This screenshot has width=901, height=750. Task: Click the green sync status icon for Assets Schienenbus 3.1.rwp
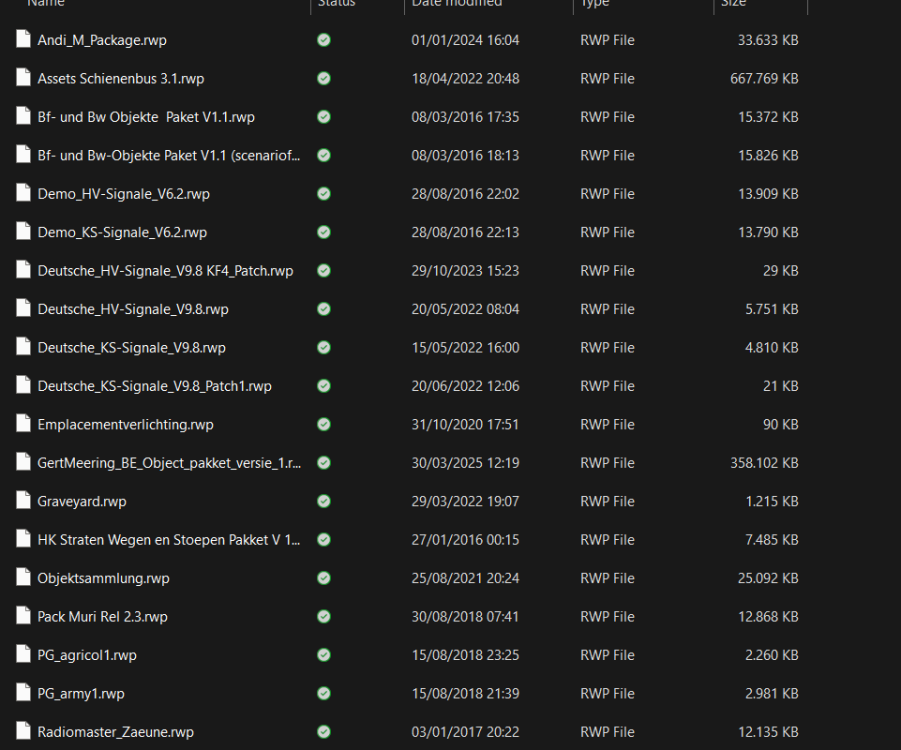[x=322, y=78]
